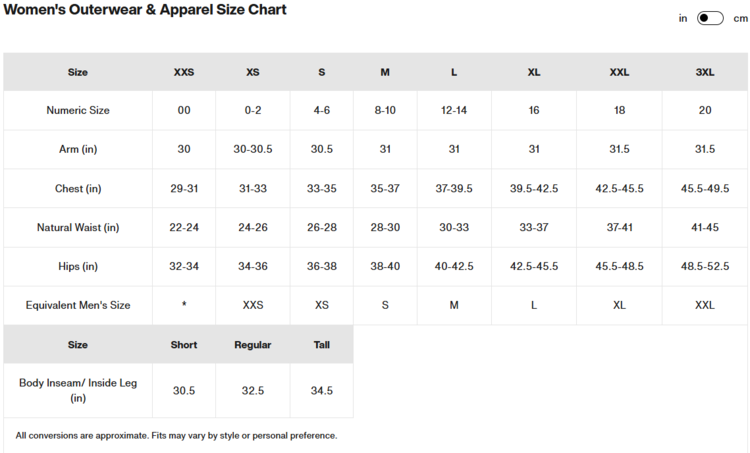This screenshot has width=750, height=453.
Task: Click the "All conversions are approximate" note
Action: [x=176, y=436]
